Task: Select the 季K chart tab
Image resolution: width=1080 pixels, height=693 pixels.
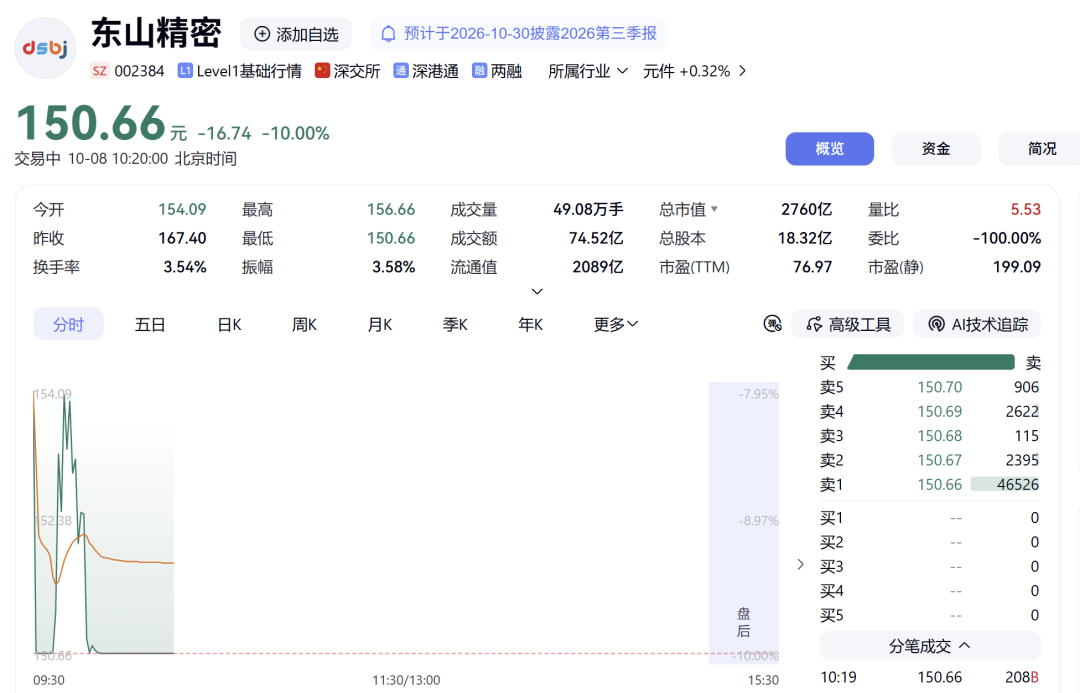Action: point(455,324)
